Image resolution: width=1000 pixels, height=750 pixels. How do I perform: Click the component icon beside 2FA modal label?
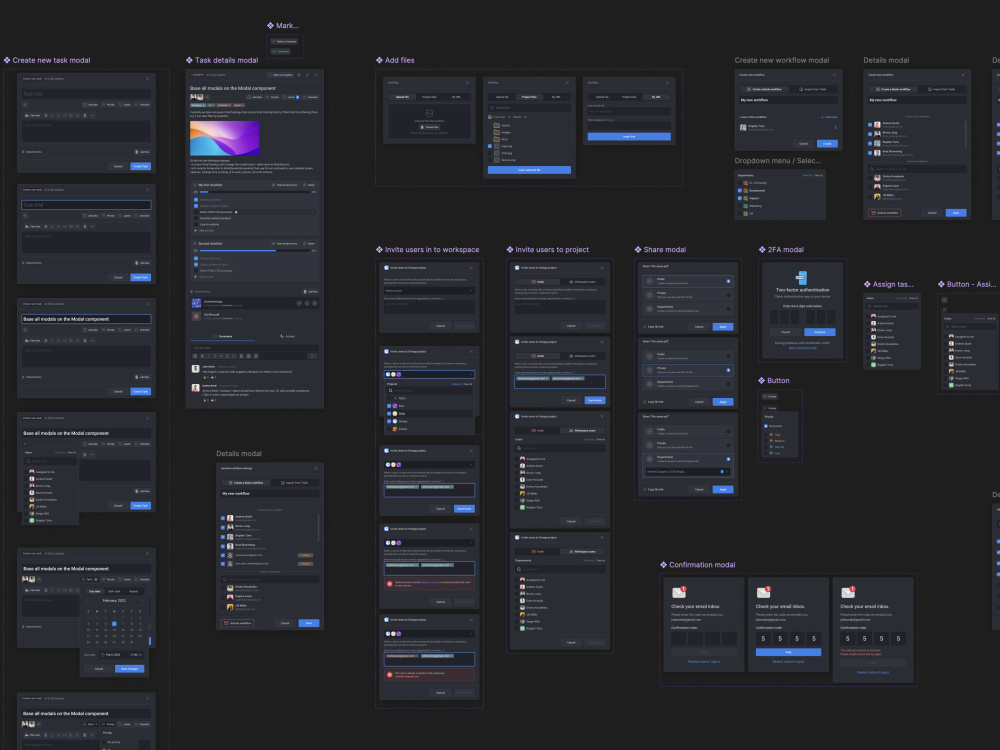[x=762, y=249]
